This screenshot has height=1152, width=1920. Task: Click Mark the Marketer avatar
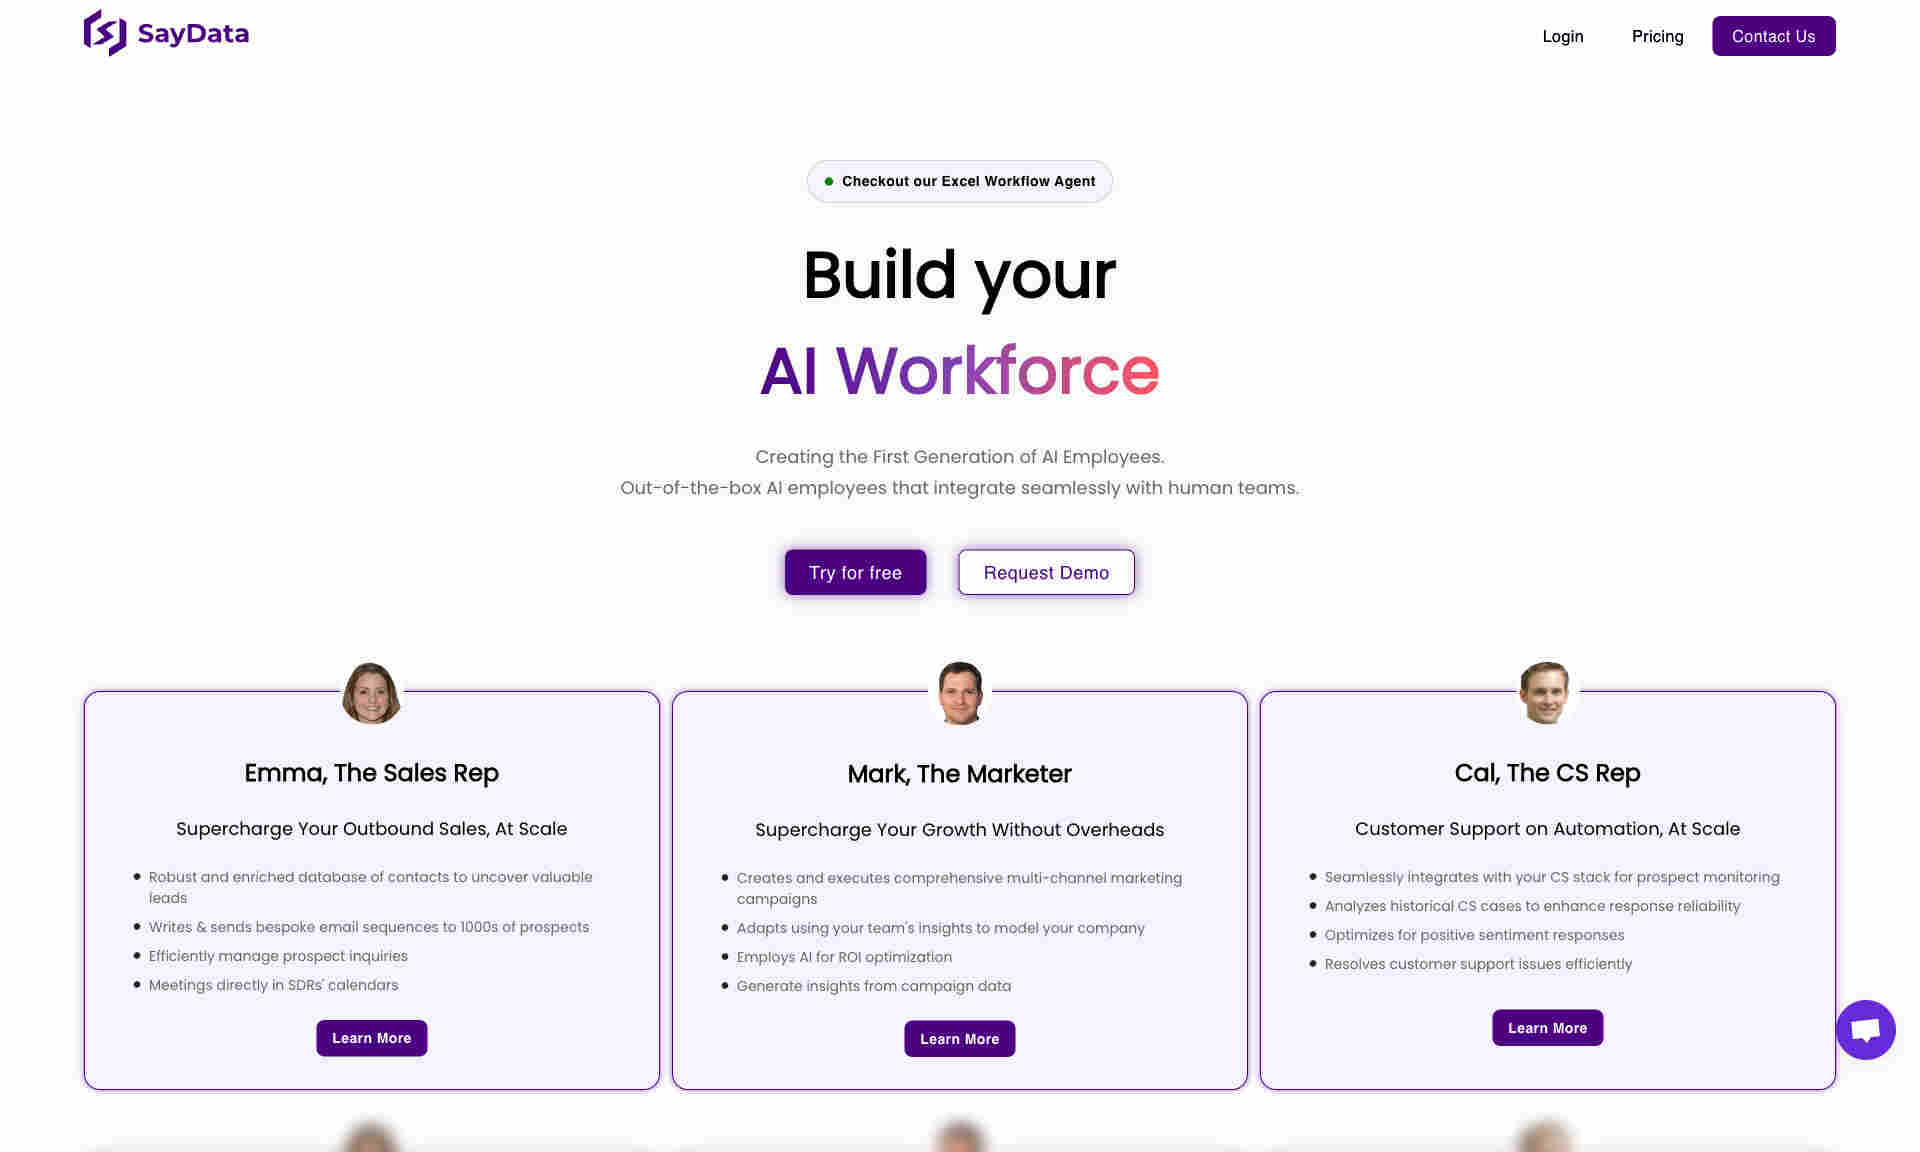click(959, 691)
